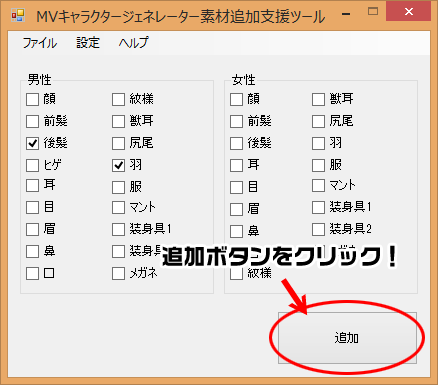Check 装身具1 in the 女性 group
The image size is (438, 385).
click(318, 207)
